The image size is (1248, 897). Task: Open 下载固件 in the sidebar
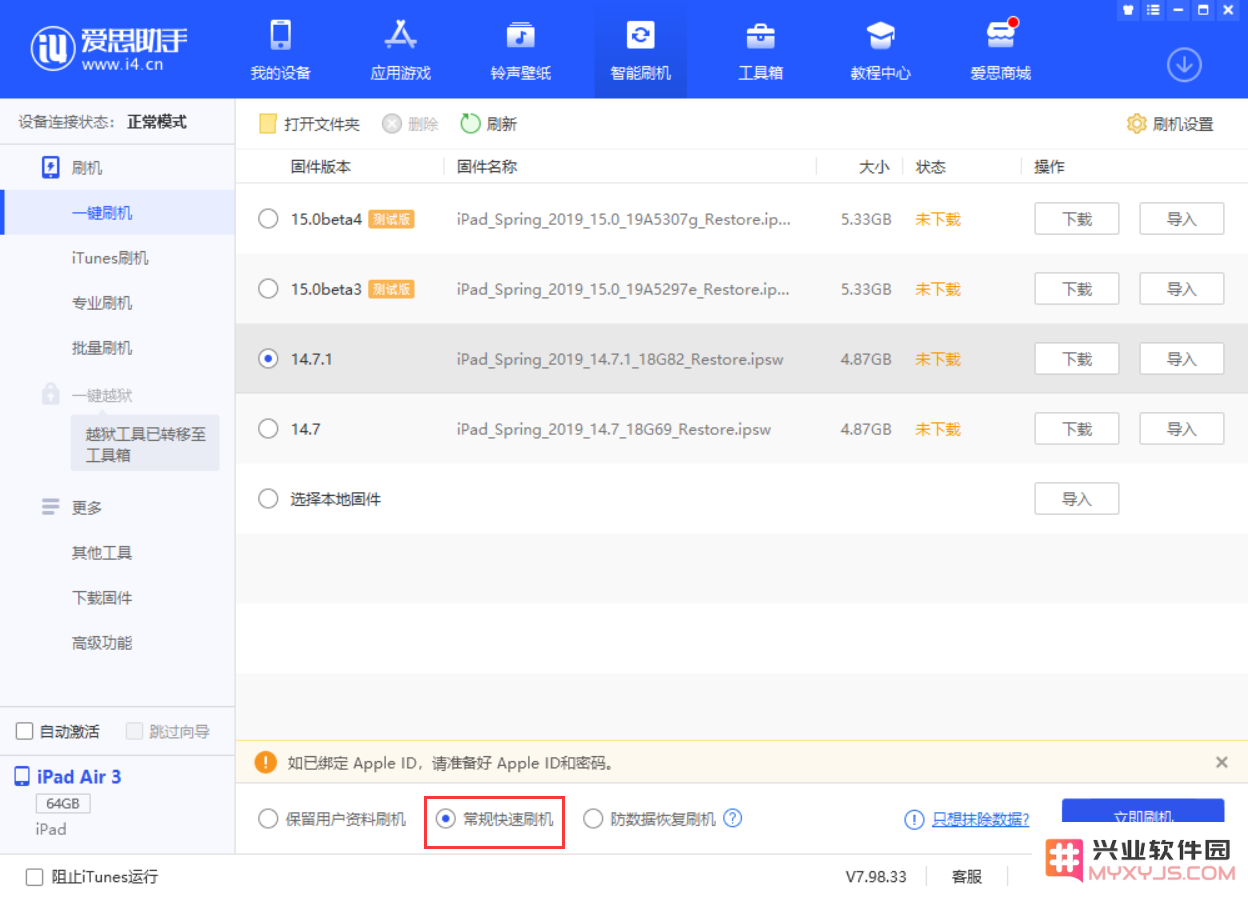coord(102,598)
